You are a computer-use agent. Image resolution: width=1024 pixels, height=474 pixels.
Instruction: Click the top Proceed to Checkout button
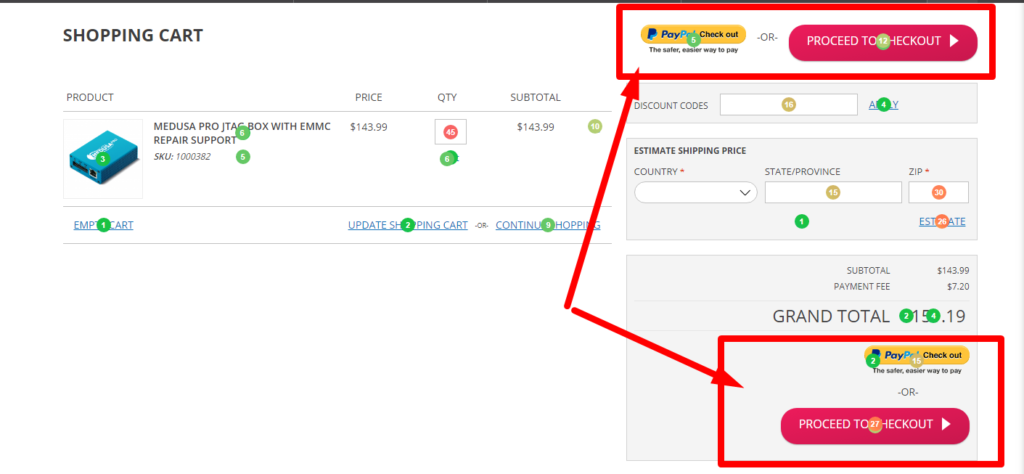[x=883, y=43]
